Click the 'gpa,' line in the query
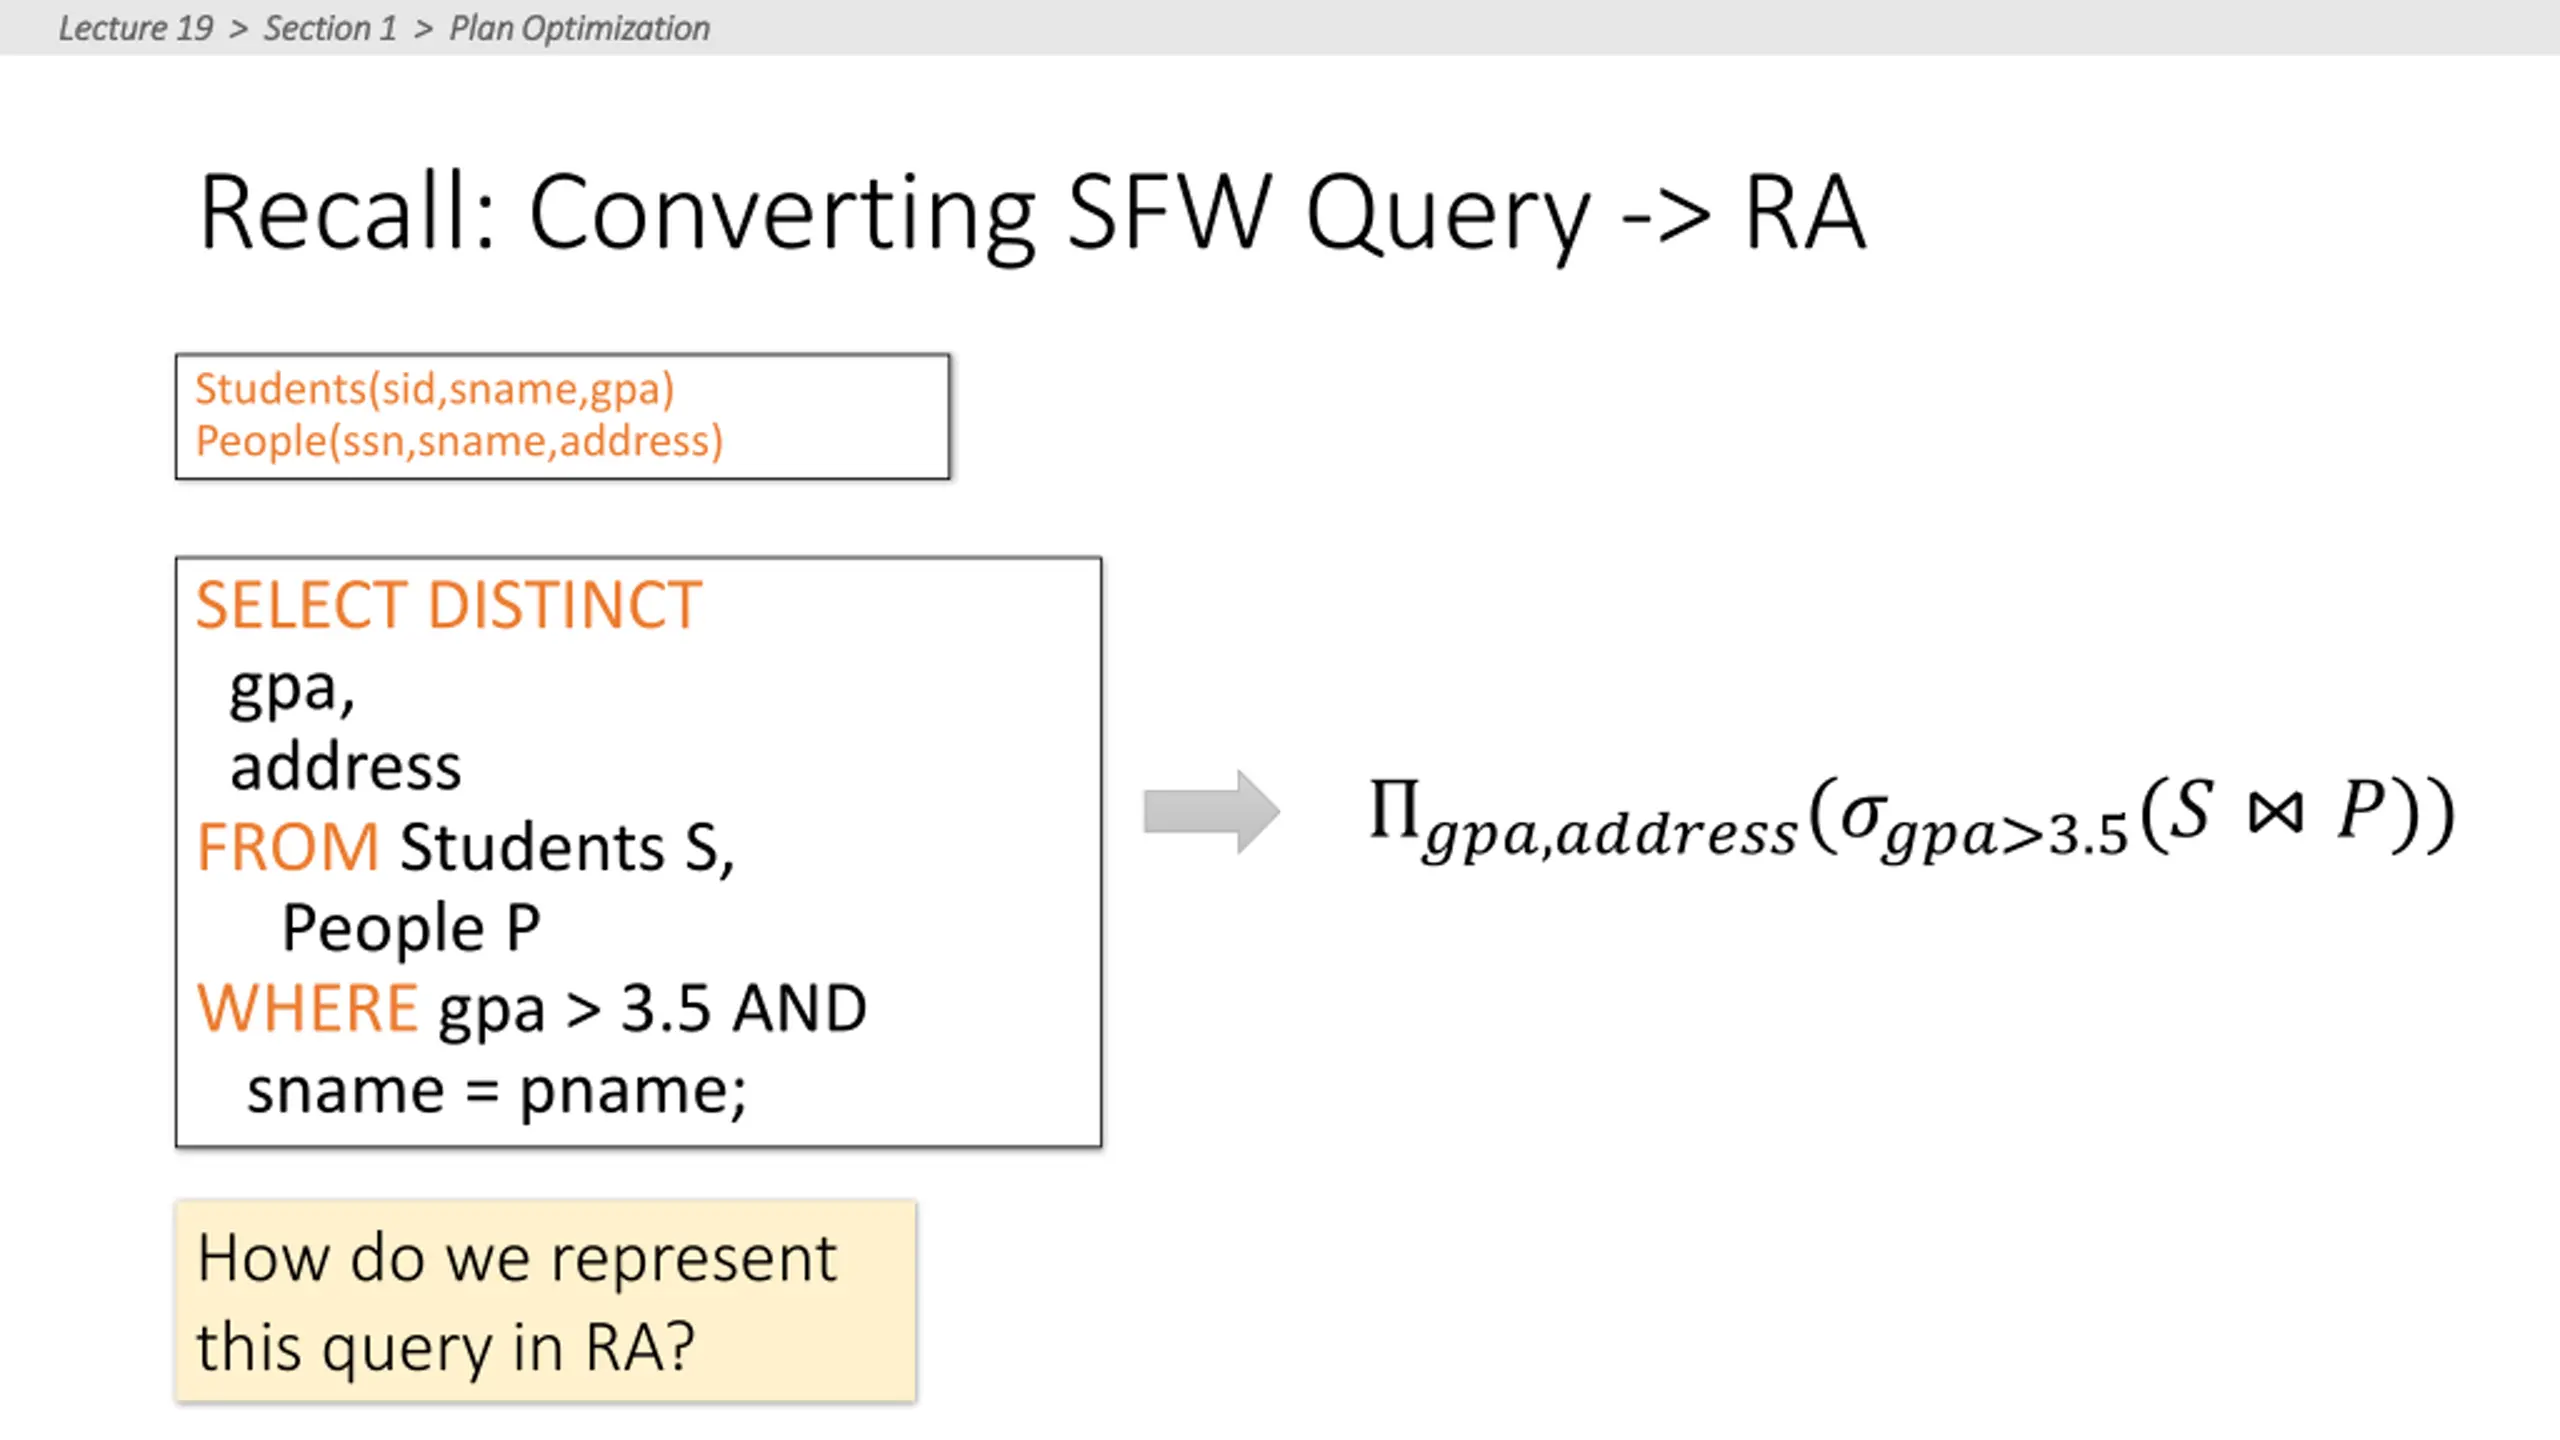2560x1440 pixels. click(x=292, y=690)
